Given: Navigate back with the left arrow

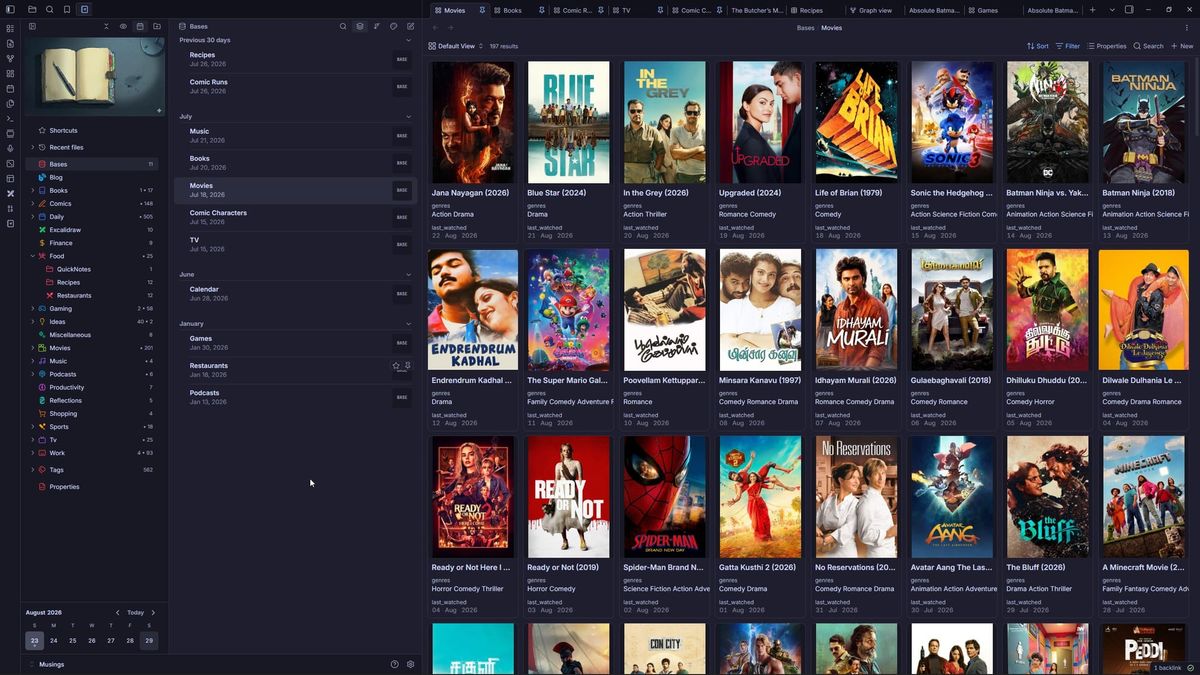Looking at the screenshot, I should point(435,27).
